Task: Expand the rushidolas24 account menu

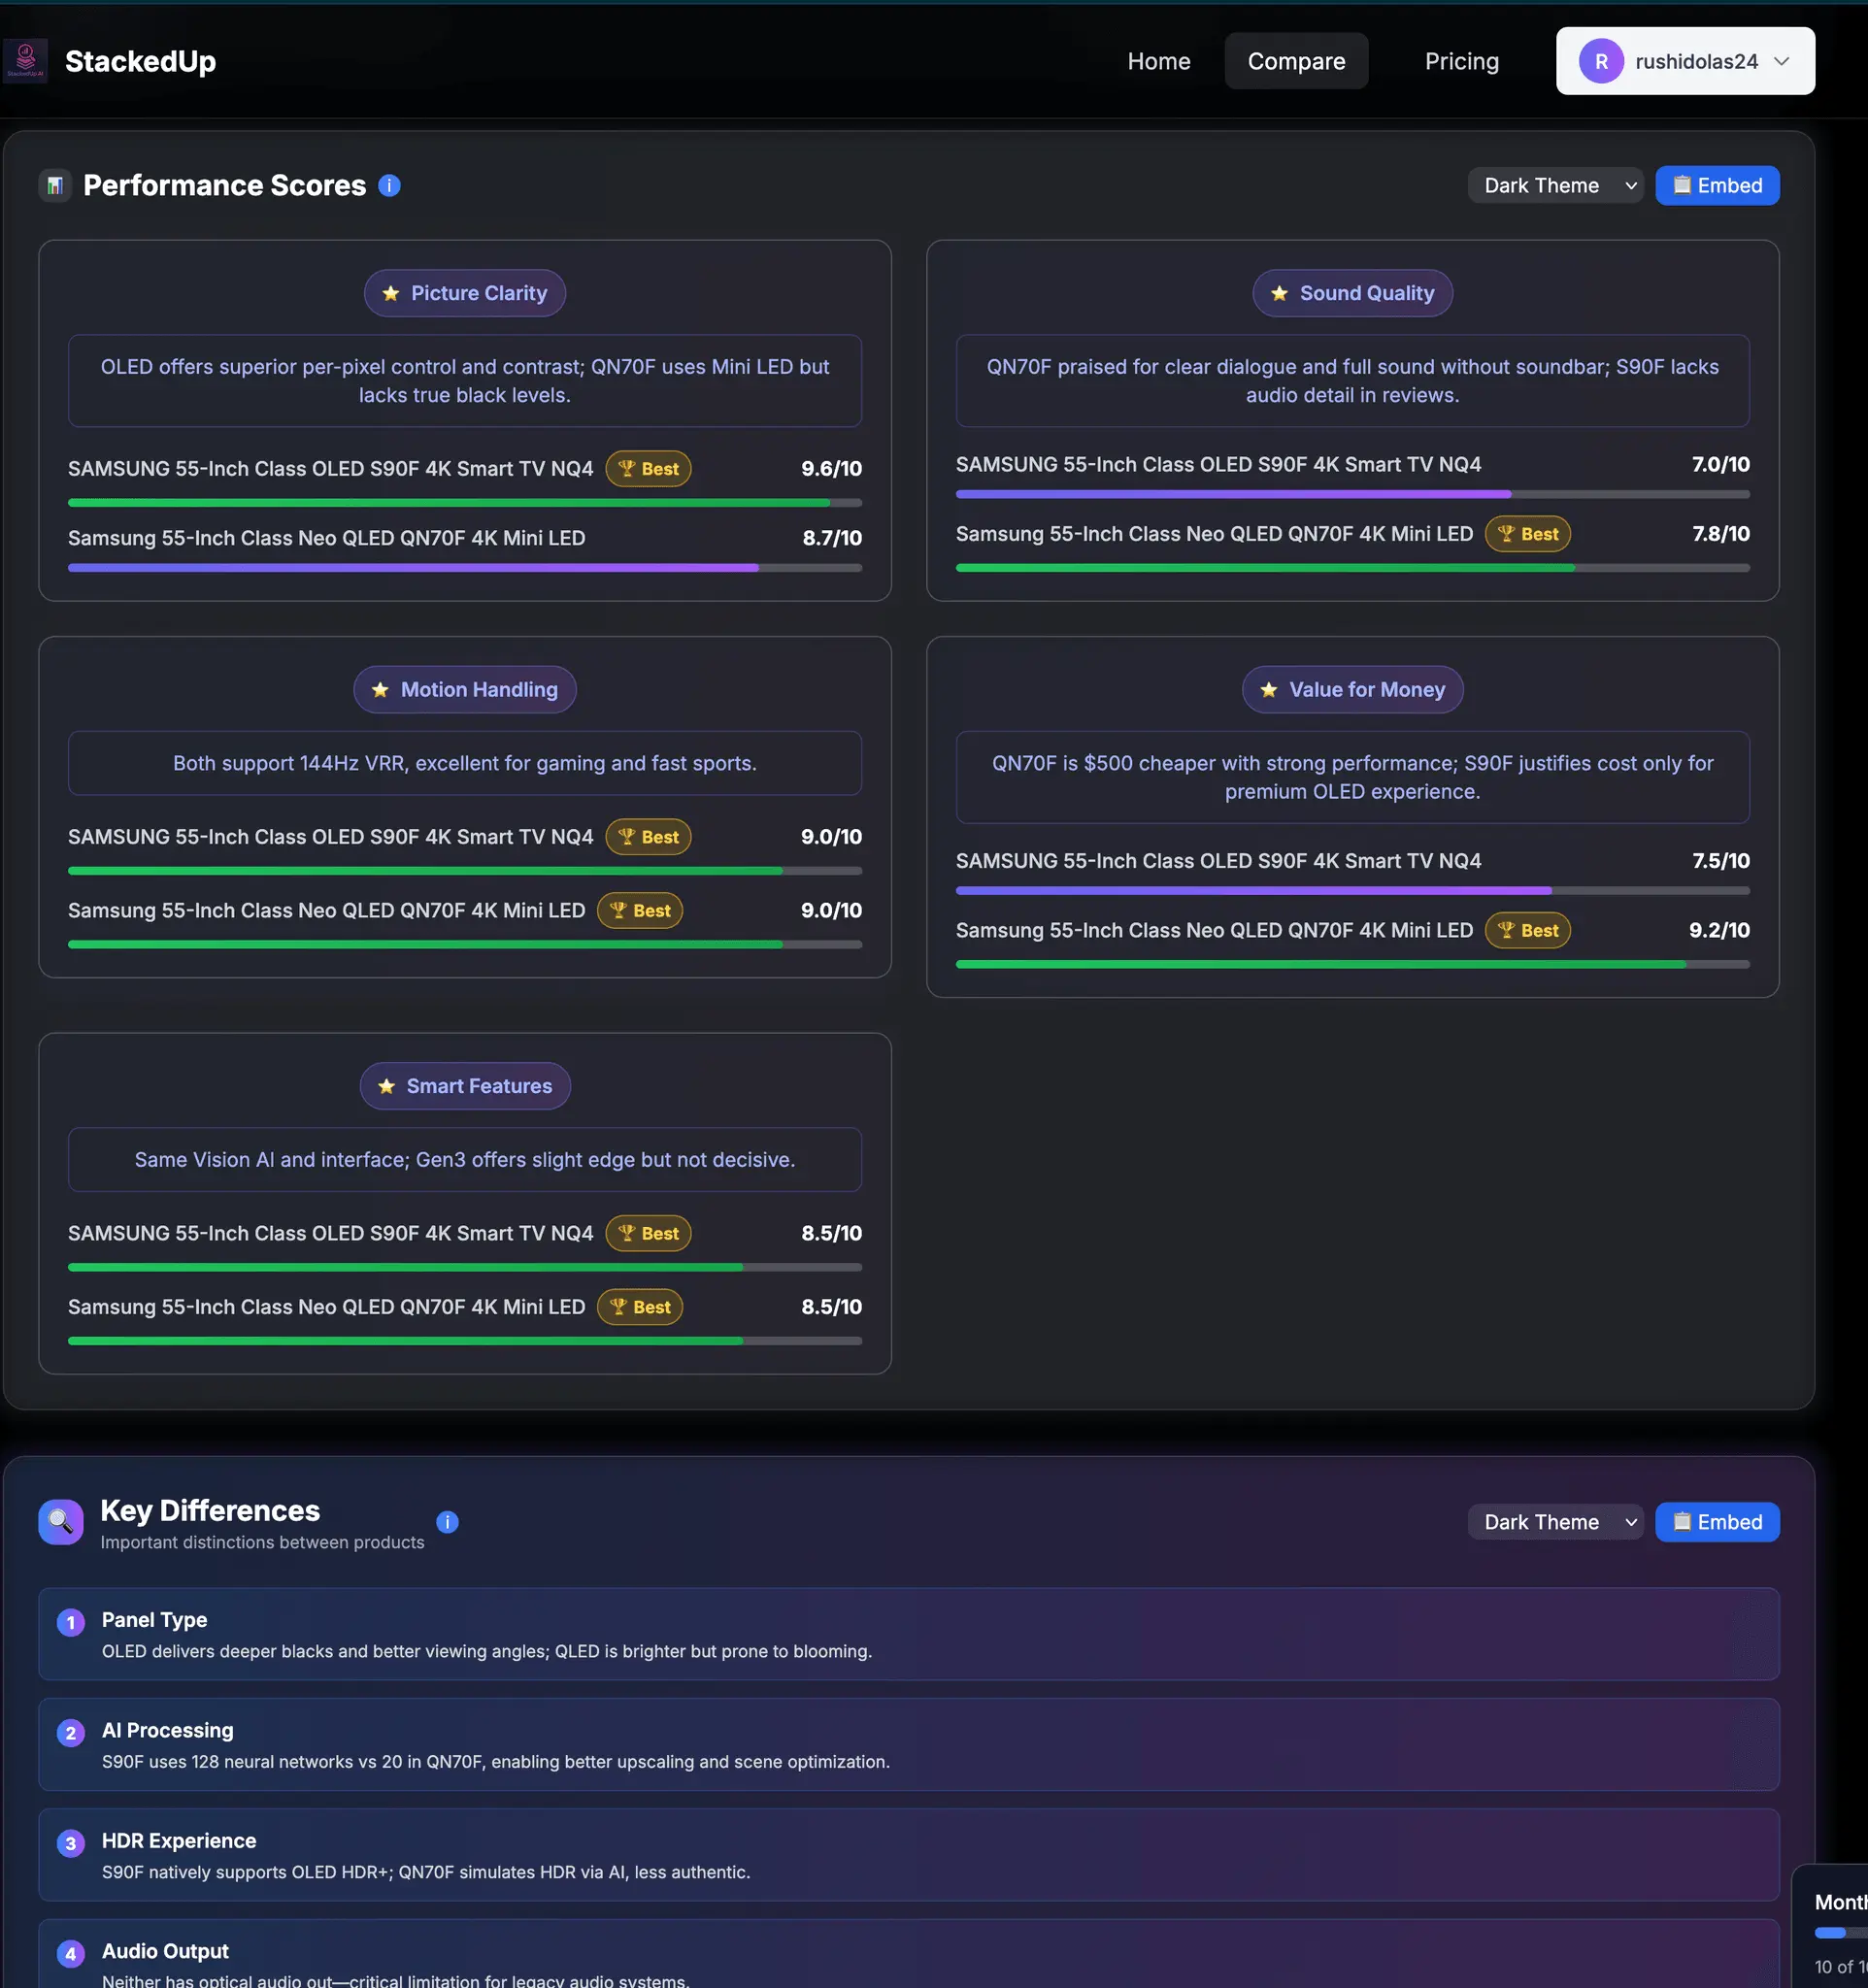Action: [1685, 61]
